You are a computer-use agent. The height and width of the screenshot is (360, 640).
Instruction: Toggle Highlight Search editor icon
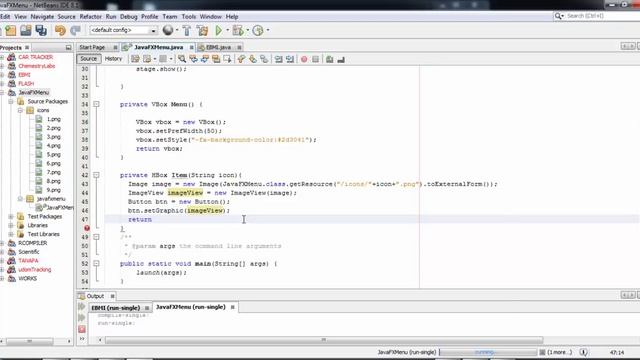tap(216, 59)
